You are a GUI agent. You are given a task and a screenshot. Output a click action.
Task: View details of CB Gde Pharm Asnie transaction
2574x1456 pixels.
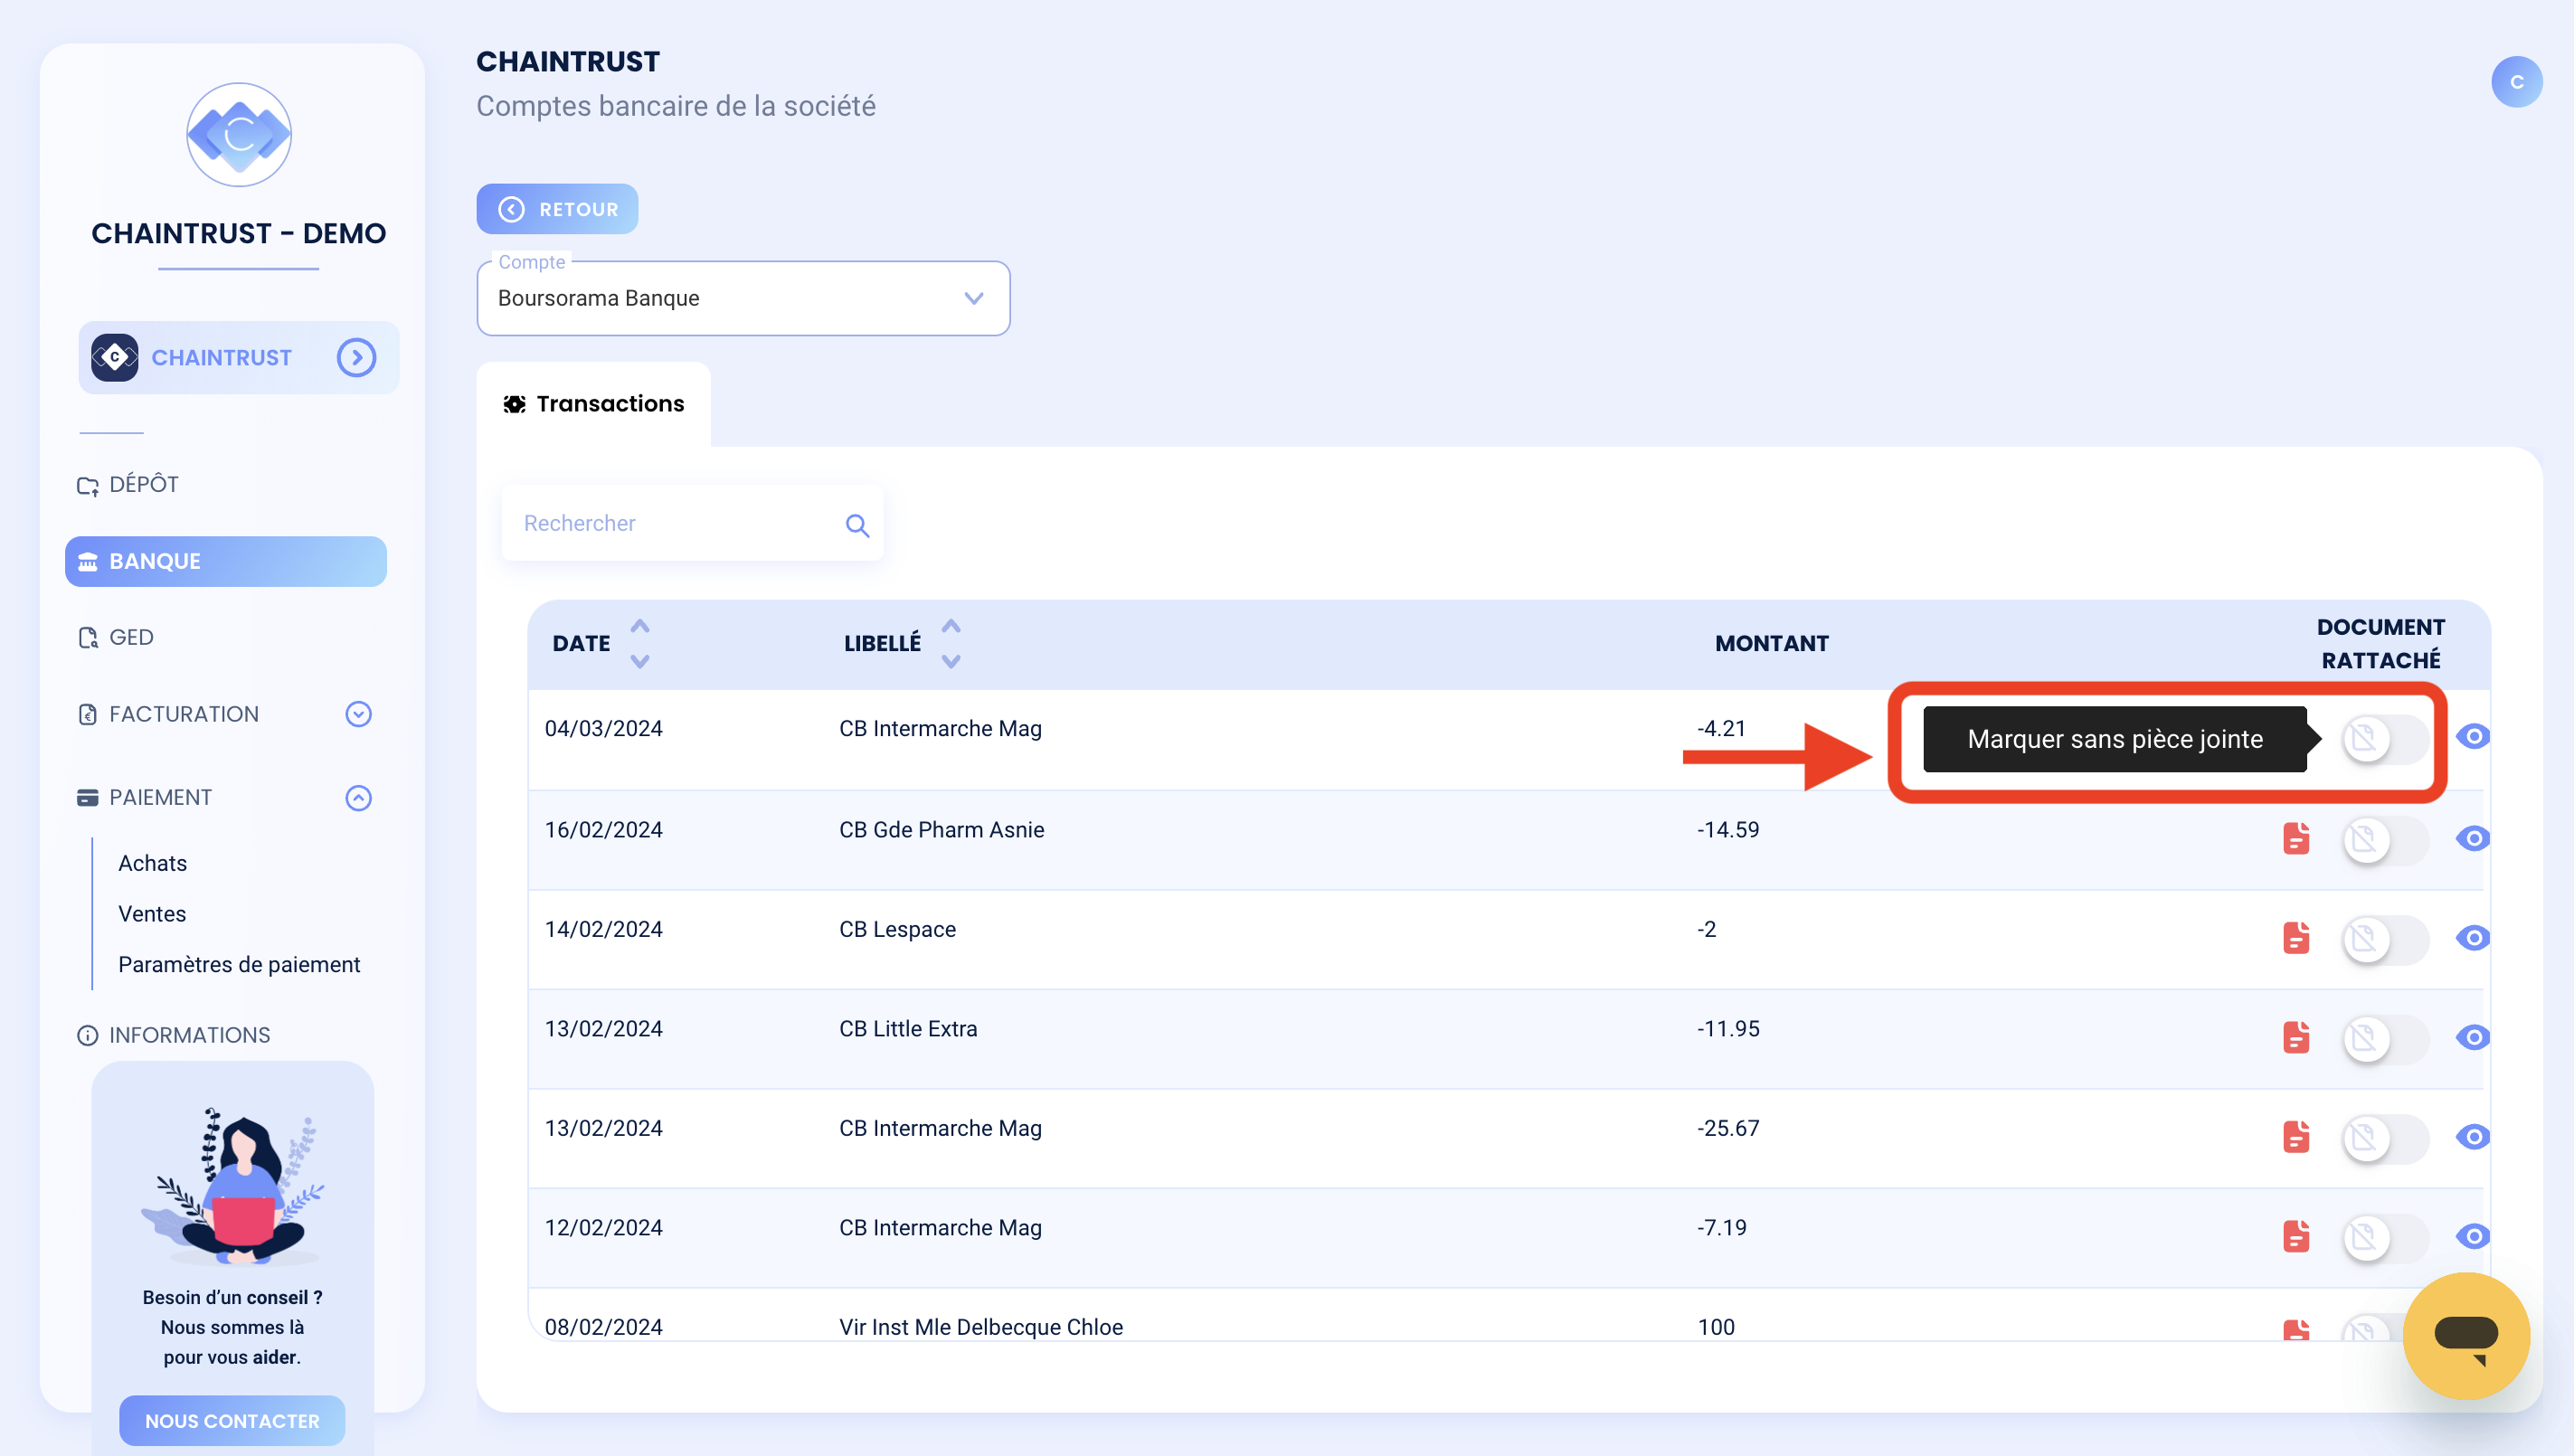[2472, 838]
